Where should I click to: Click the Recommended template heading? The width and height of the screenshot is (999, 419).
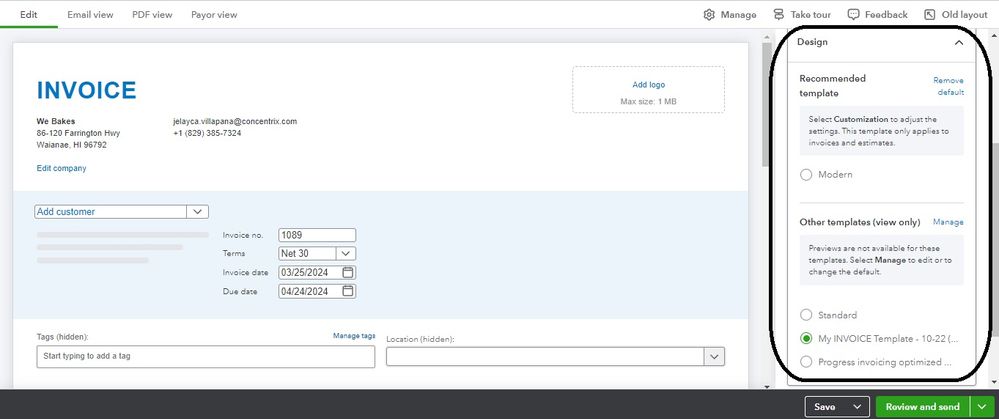point(833,86)
